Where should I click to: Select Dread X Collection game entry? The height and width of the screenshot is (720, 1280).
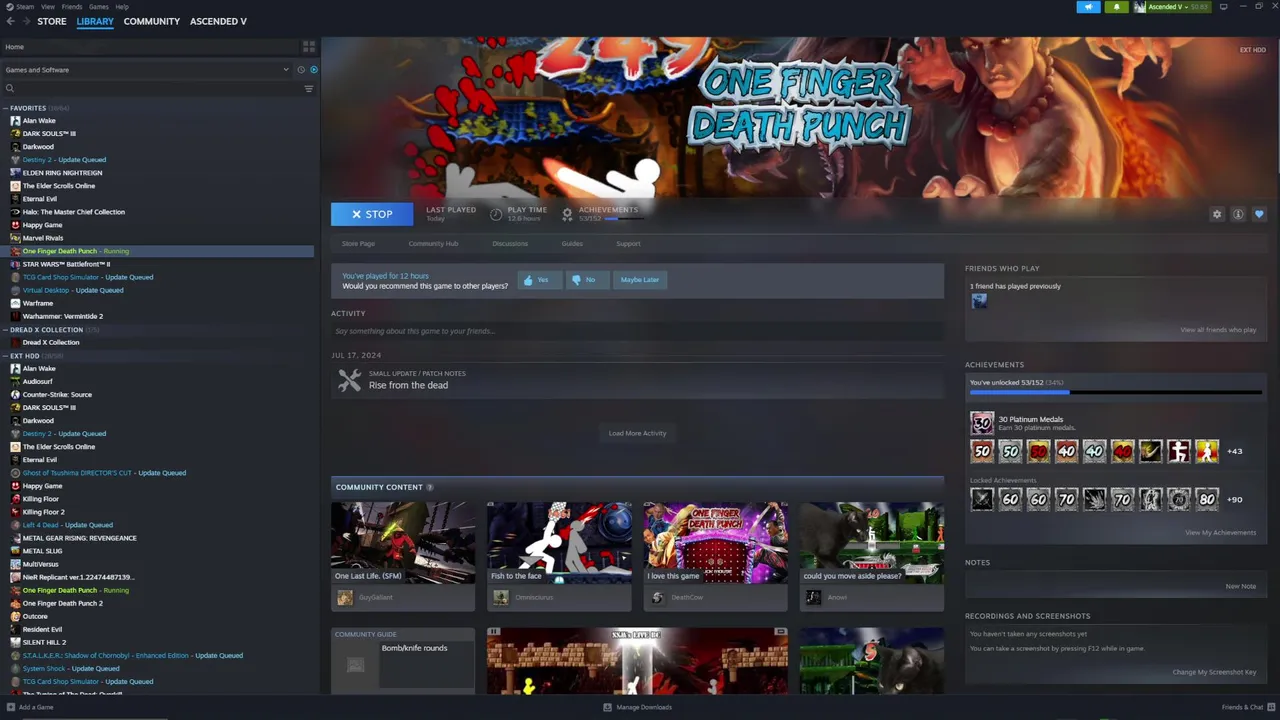51,342
